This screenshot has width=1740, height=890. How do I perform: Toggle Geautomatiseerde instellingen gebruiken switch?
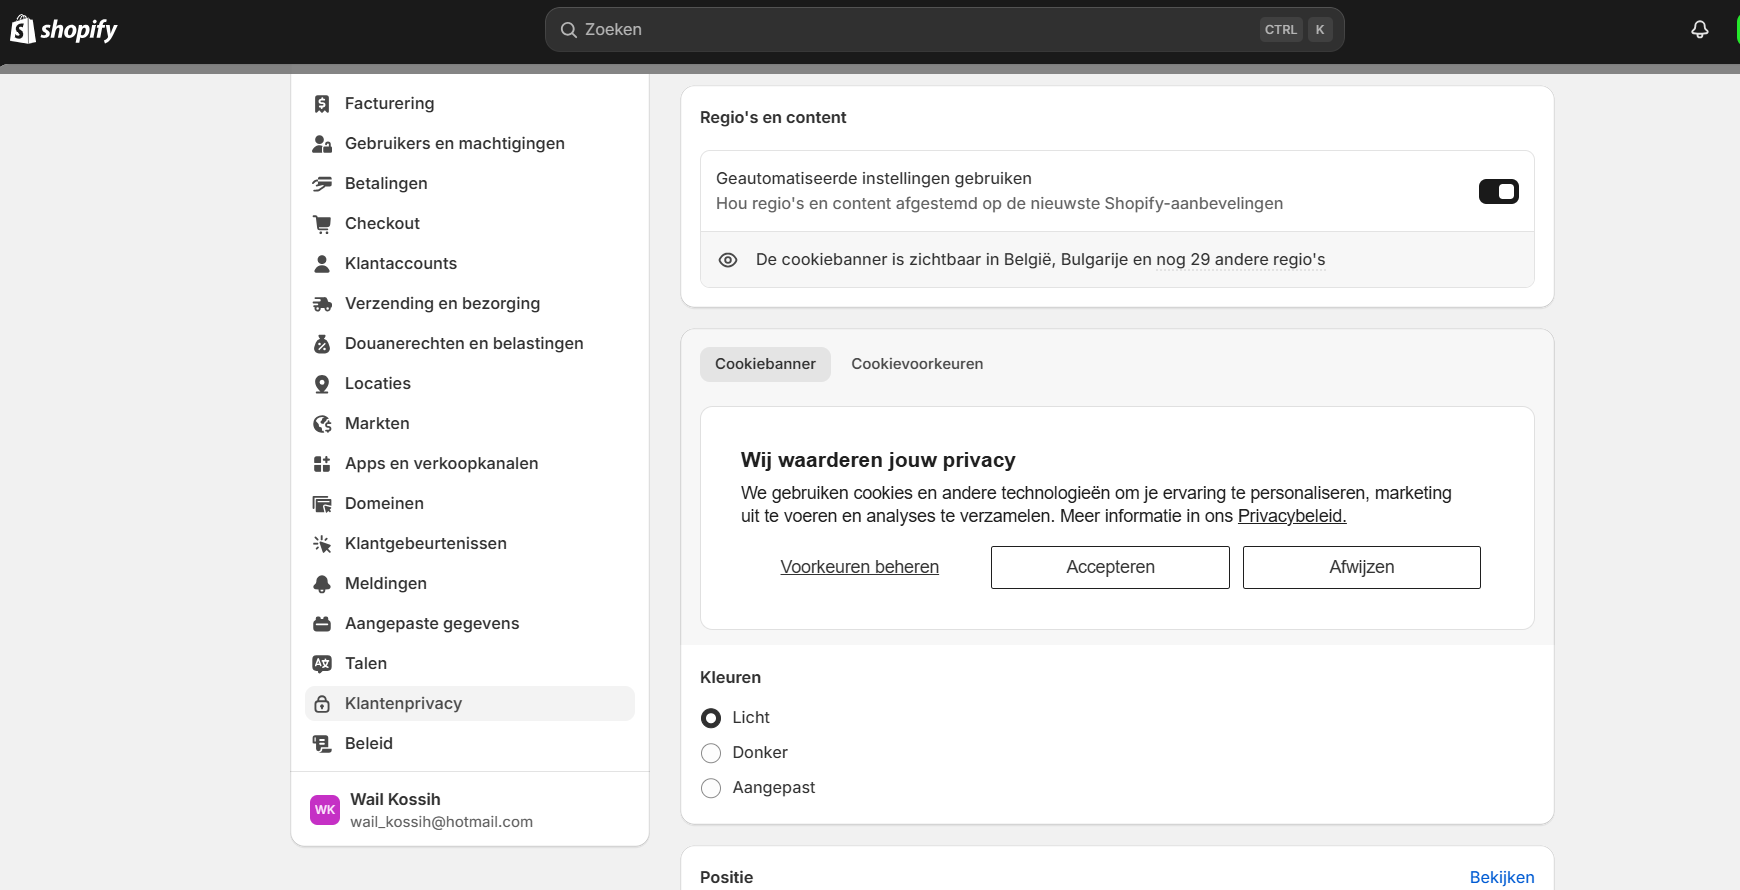[x=1498, y=191]
